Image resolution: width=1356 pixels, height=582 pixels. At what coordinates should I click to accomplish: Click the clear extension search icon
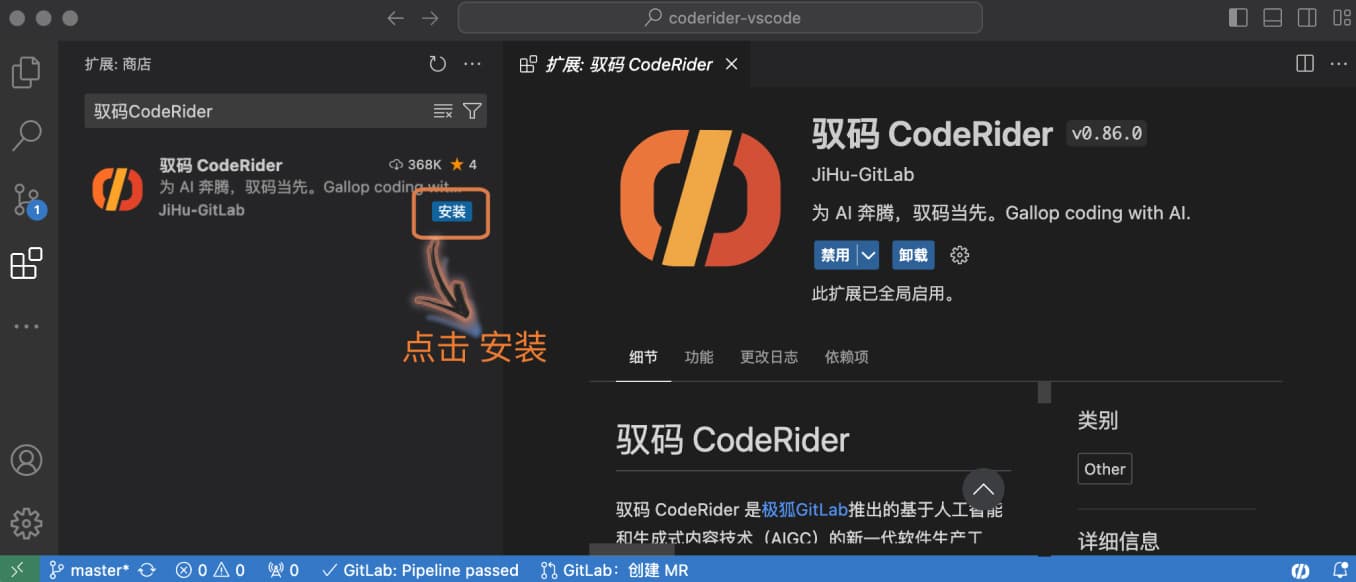[442, 111]
